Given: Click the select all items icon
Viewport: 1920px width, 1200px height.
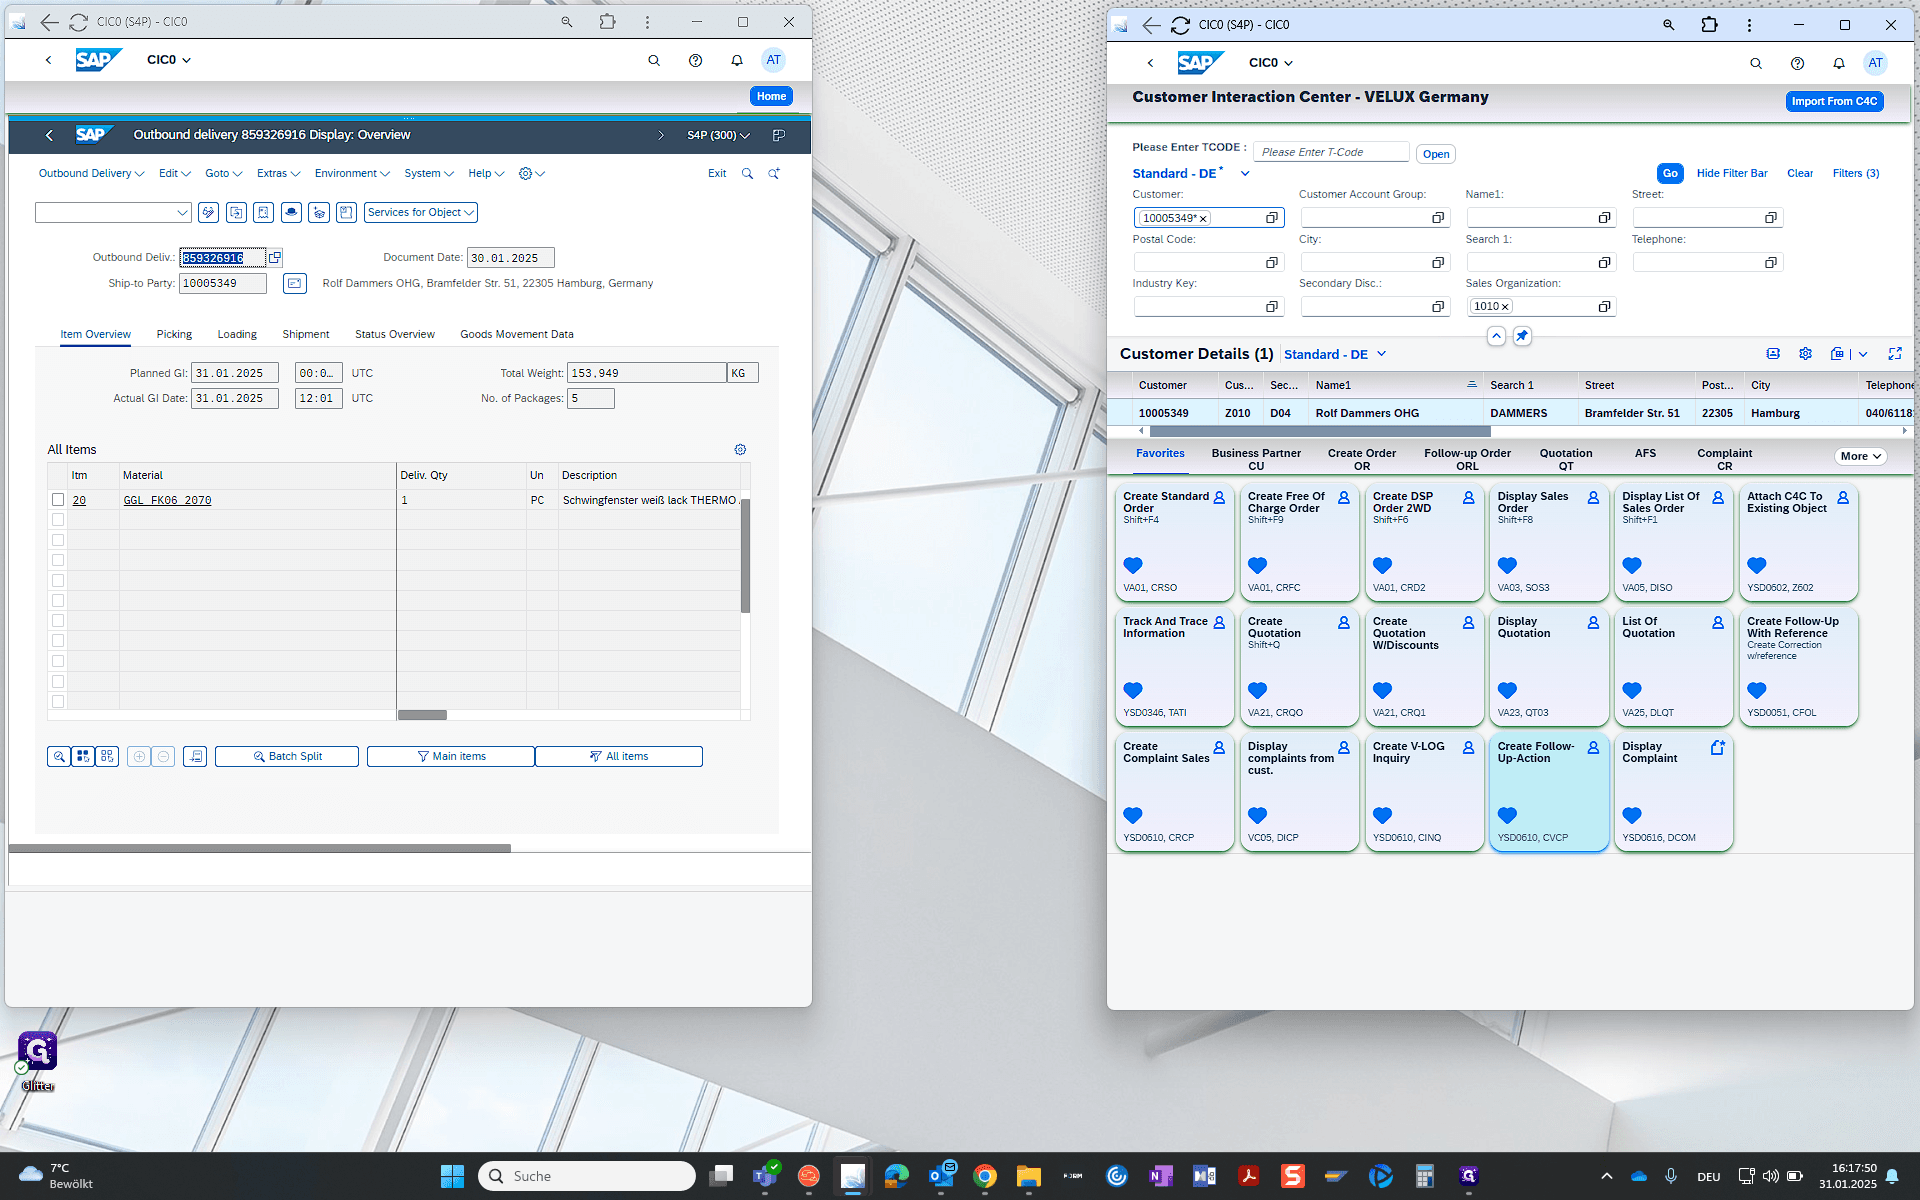Looking at the screenshot, I should [83, 756].
